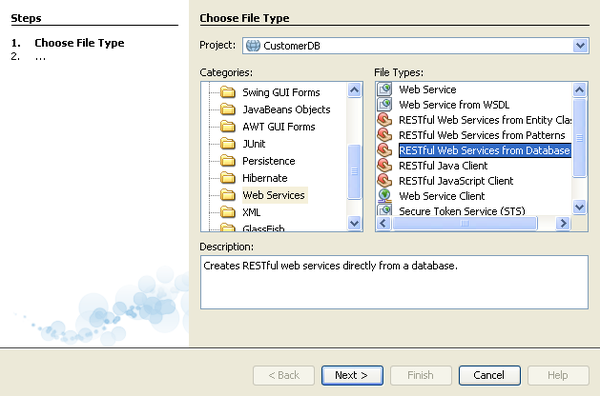Select the GlassFish category
The image size is (600, 396).
click(263, 228)
